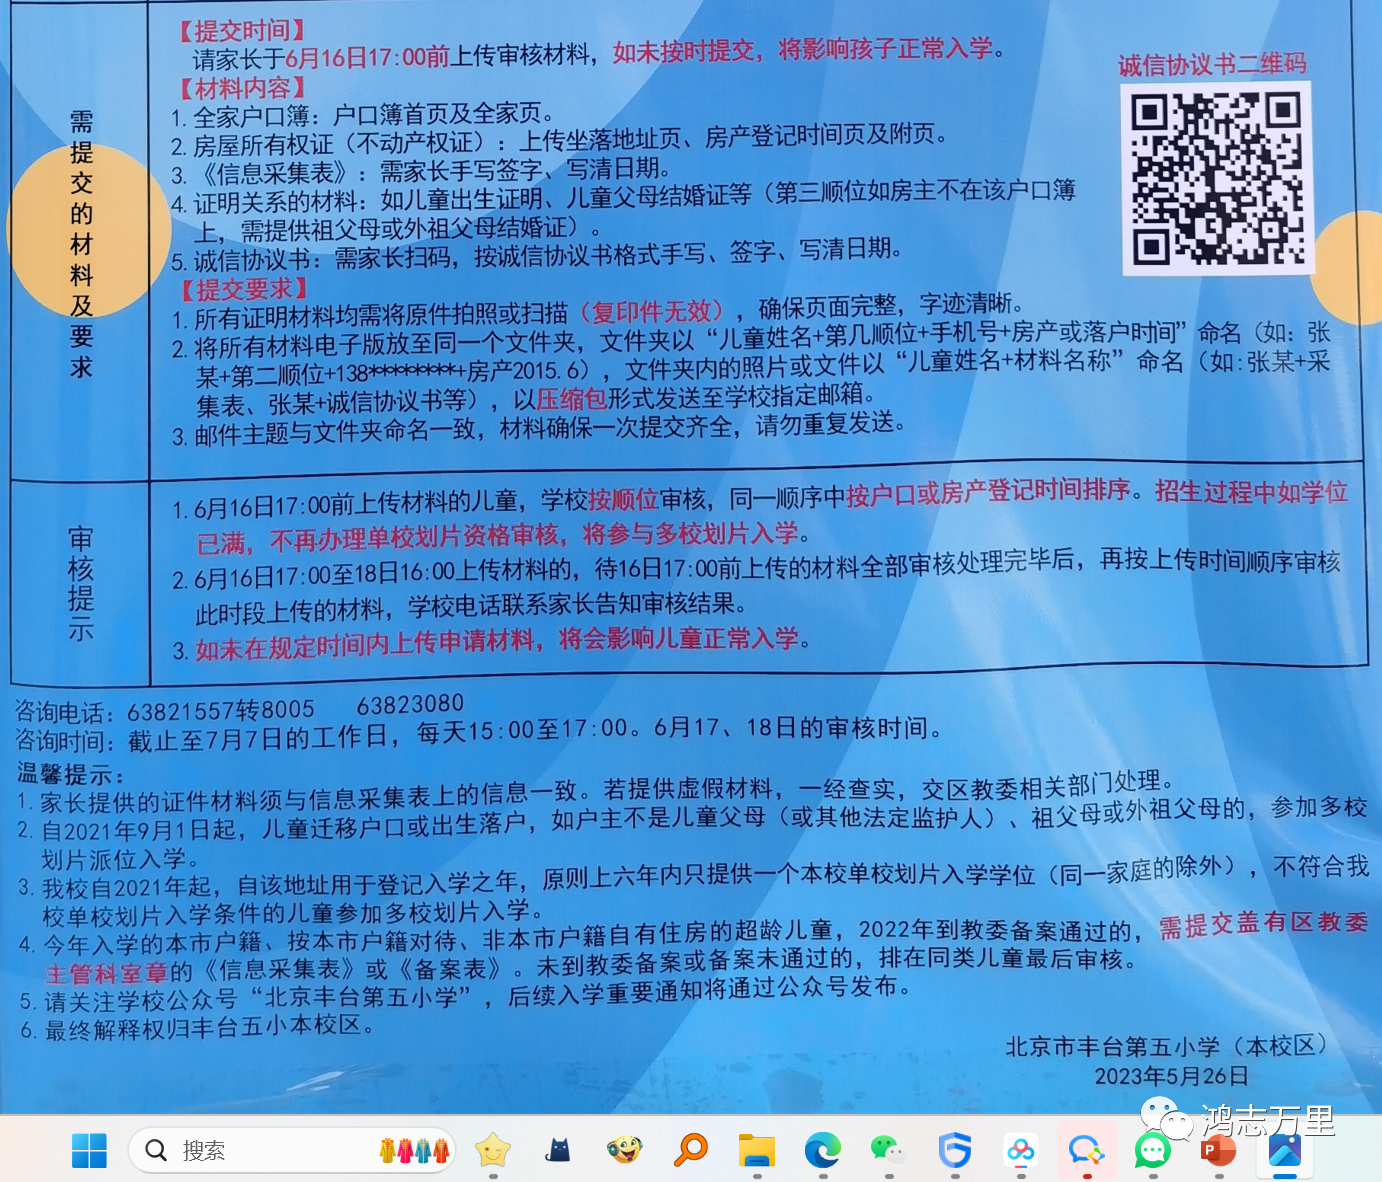This screenshot has width=1382, height=1182.
Task: Open WeChat from the taskbar
Action: [x=888, y=1151]
